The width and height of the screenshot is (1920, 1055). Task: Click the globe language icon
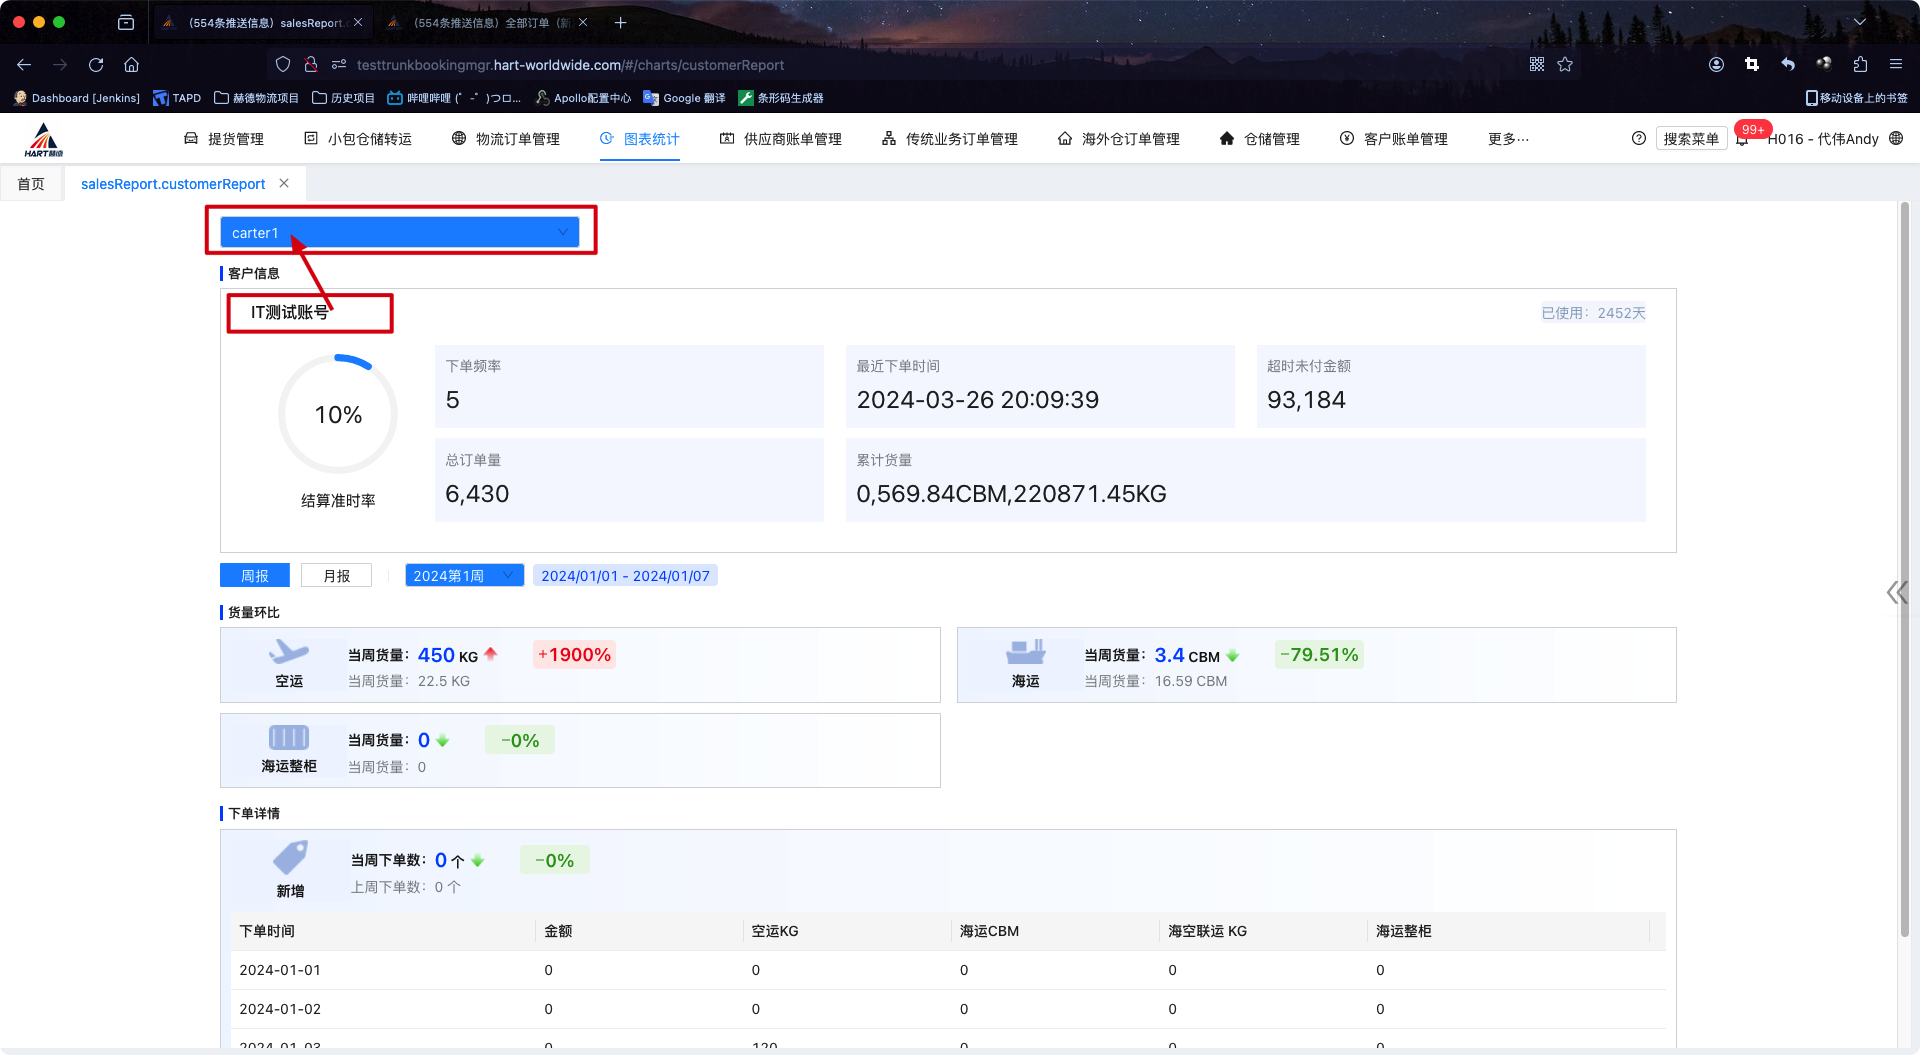[1896, 139]
